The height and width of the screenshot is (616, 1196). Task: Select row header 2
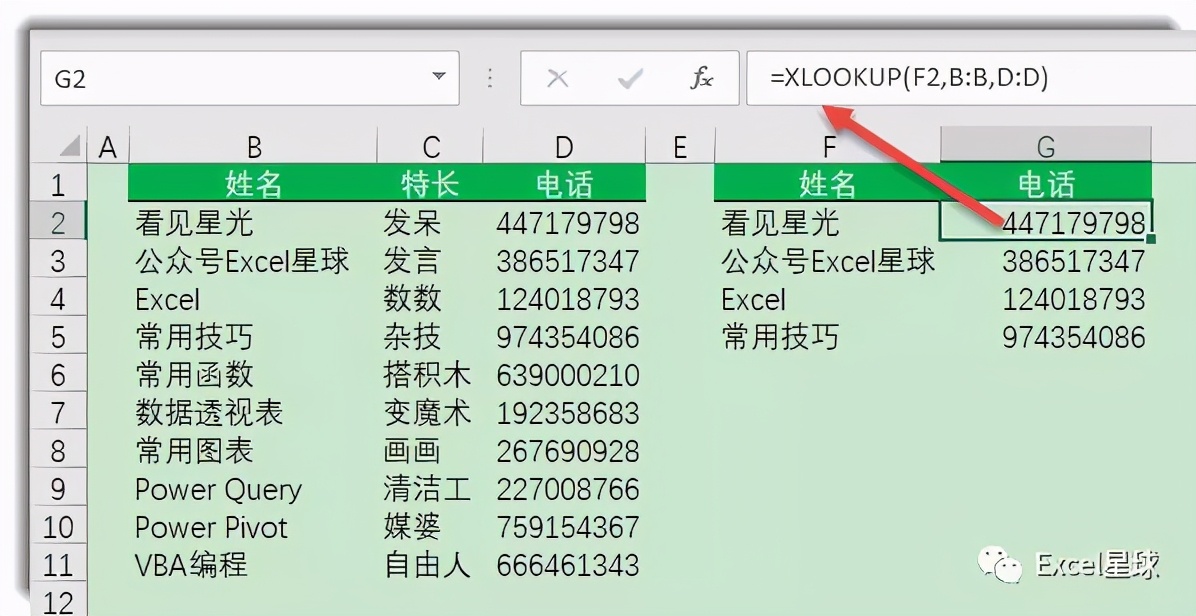[x=58, y=223]
